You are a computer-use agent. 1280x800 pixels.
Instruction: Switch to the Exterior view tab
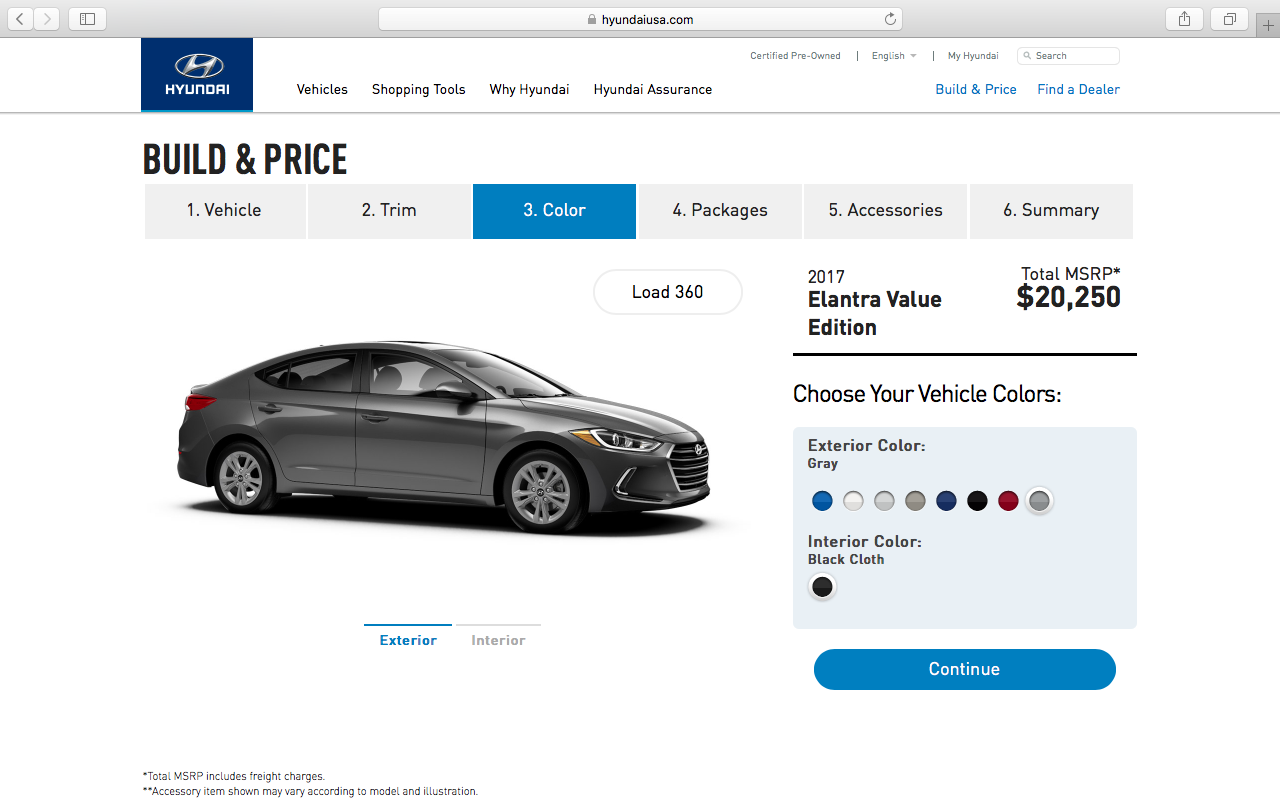(408, 640)
